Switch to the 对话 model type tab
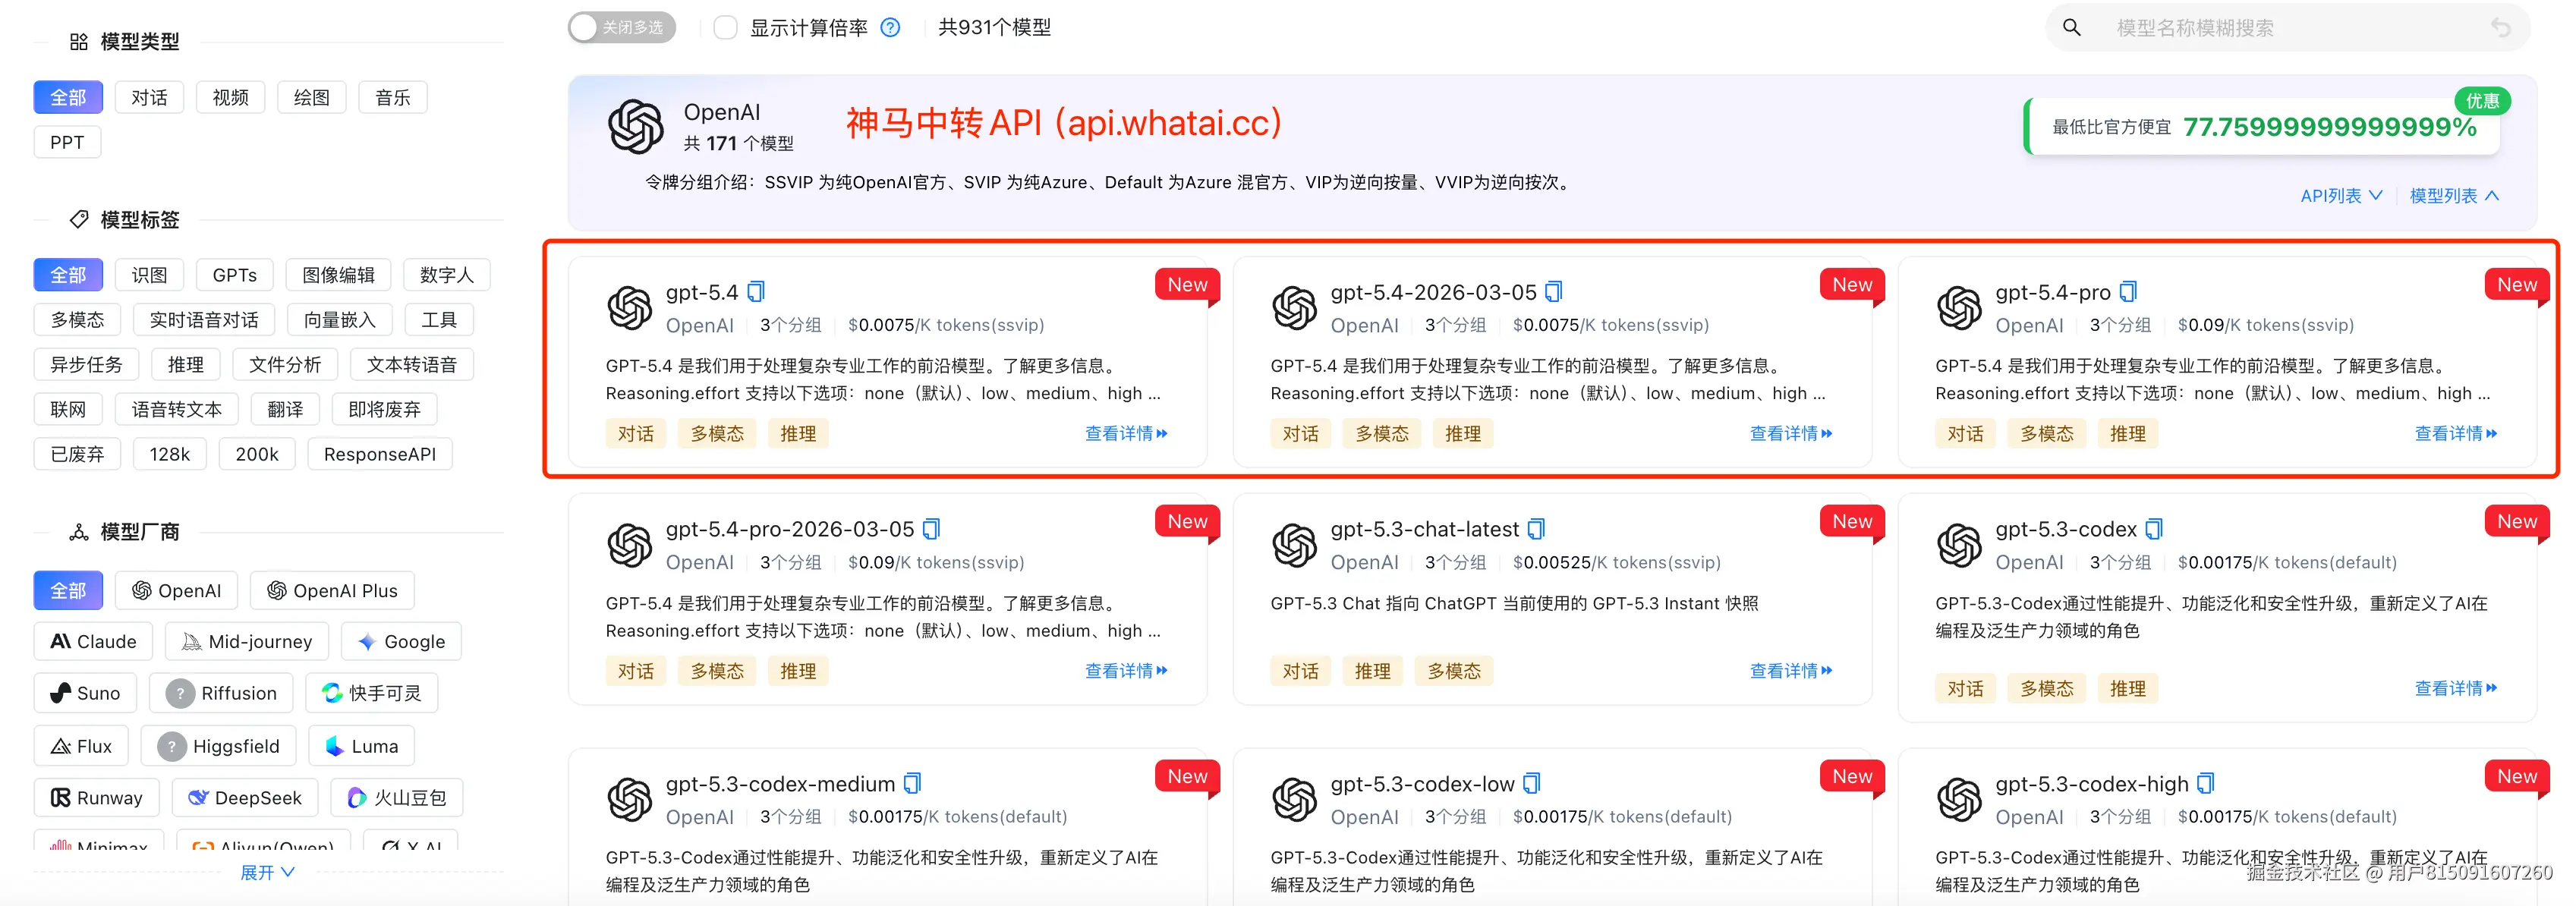Screen dimensions: 2576x906 [149, 96]
